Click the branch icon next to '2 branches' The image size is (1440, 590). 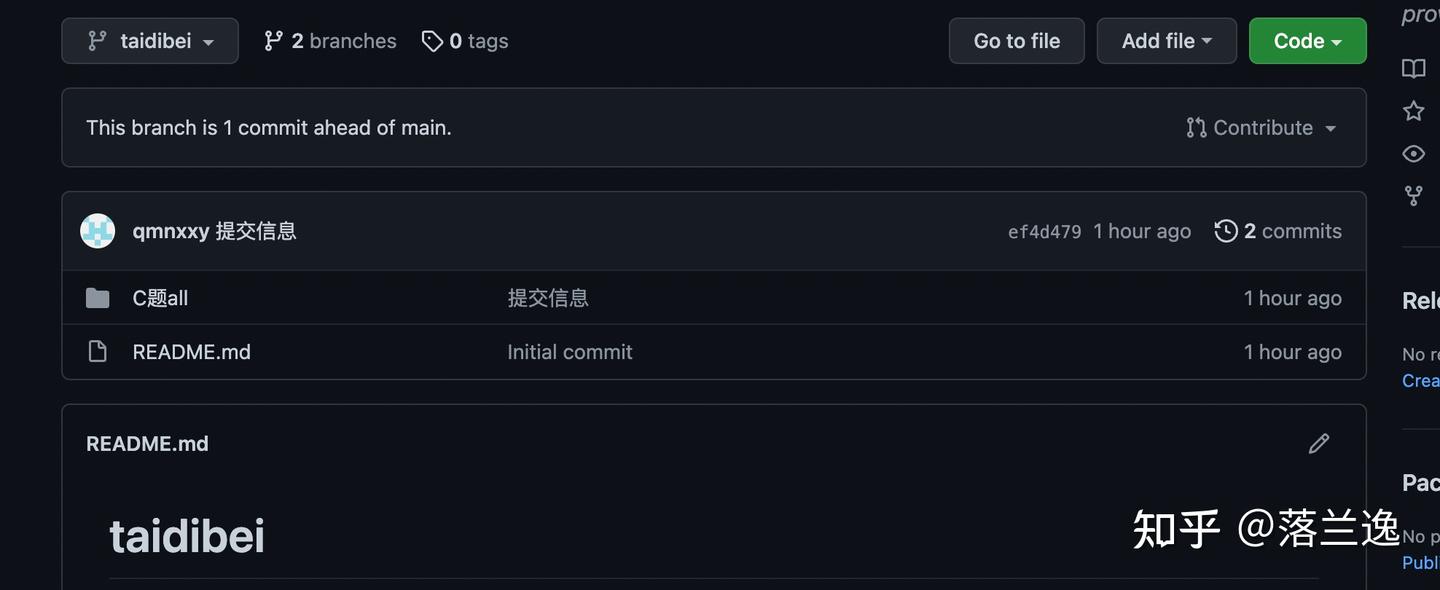pos(273,40)
